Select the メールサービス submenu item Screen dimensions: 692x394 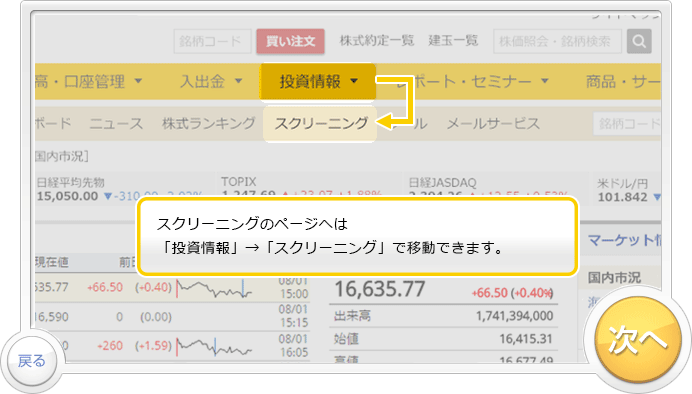pyautogui.click(x=493, y=124)
